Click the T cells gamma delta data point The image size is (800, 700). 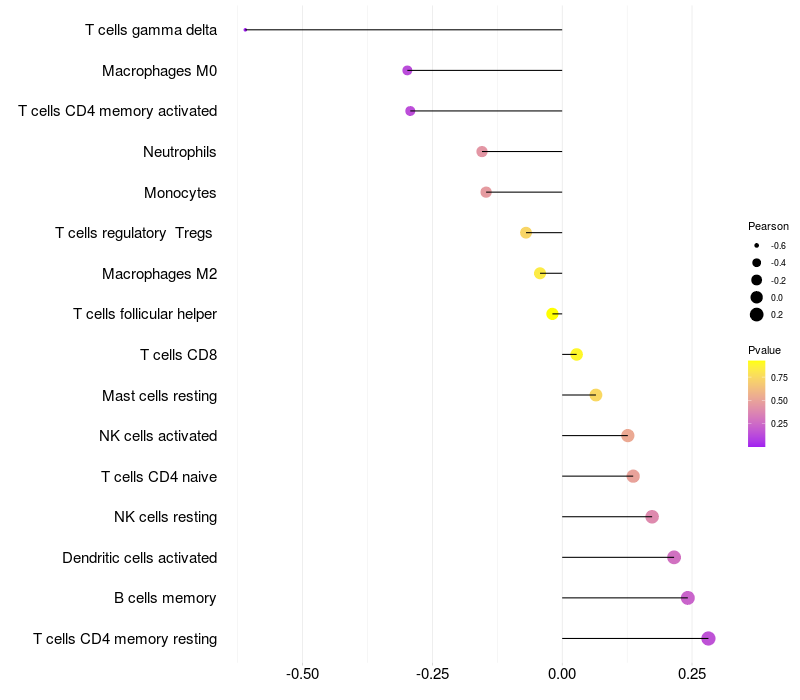click(x=245, y=30)
